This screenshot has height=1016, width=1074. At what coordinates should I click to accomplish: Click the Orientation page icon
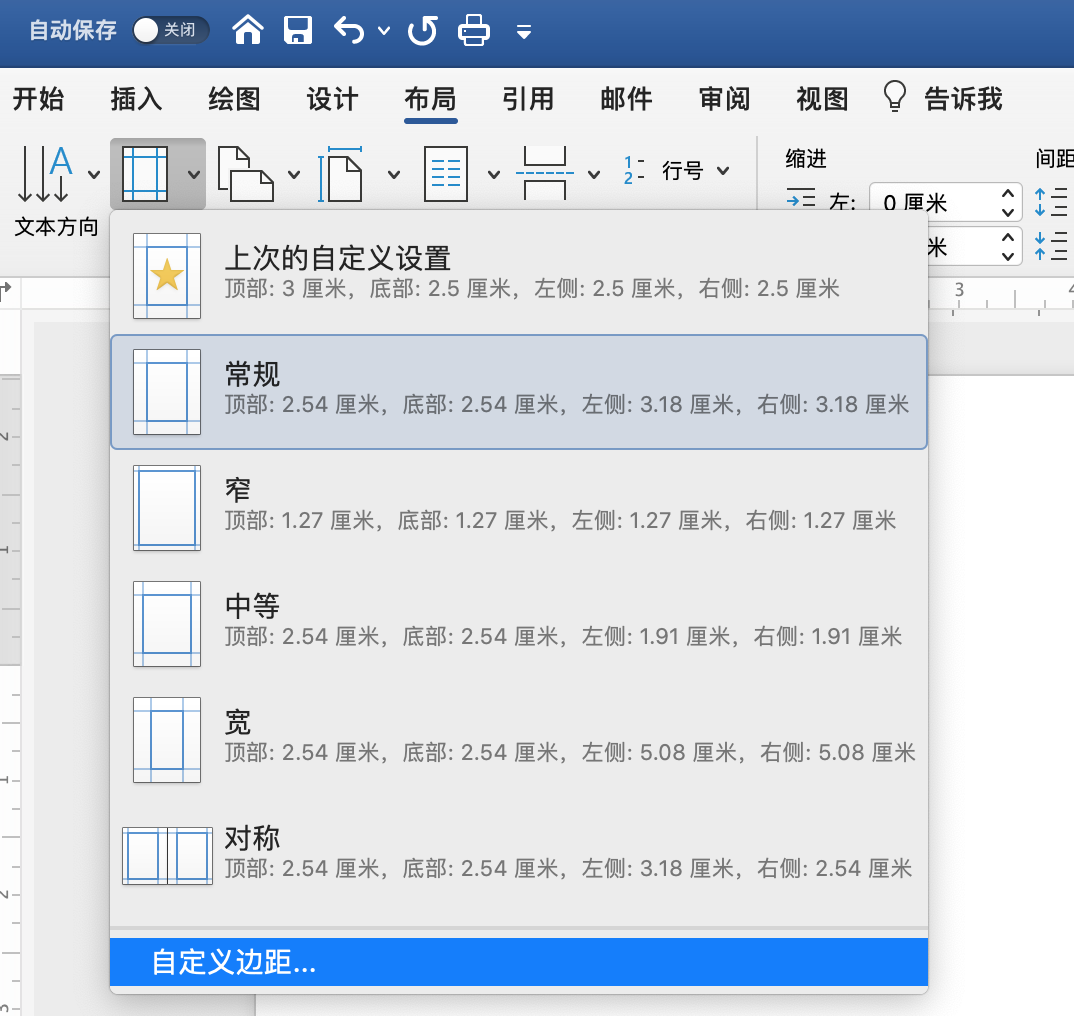(245, 173)
